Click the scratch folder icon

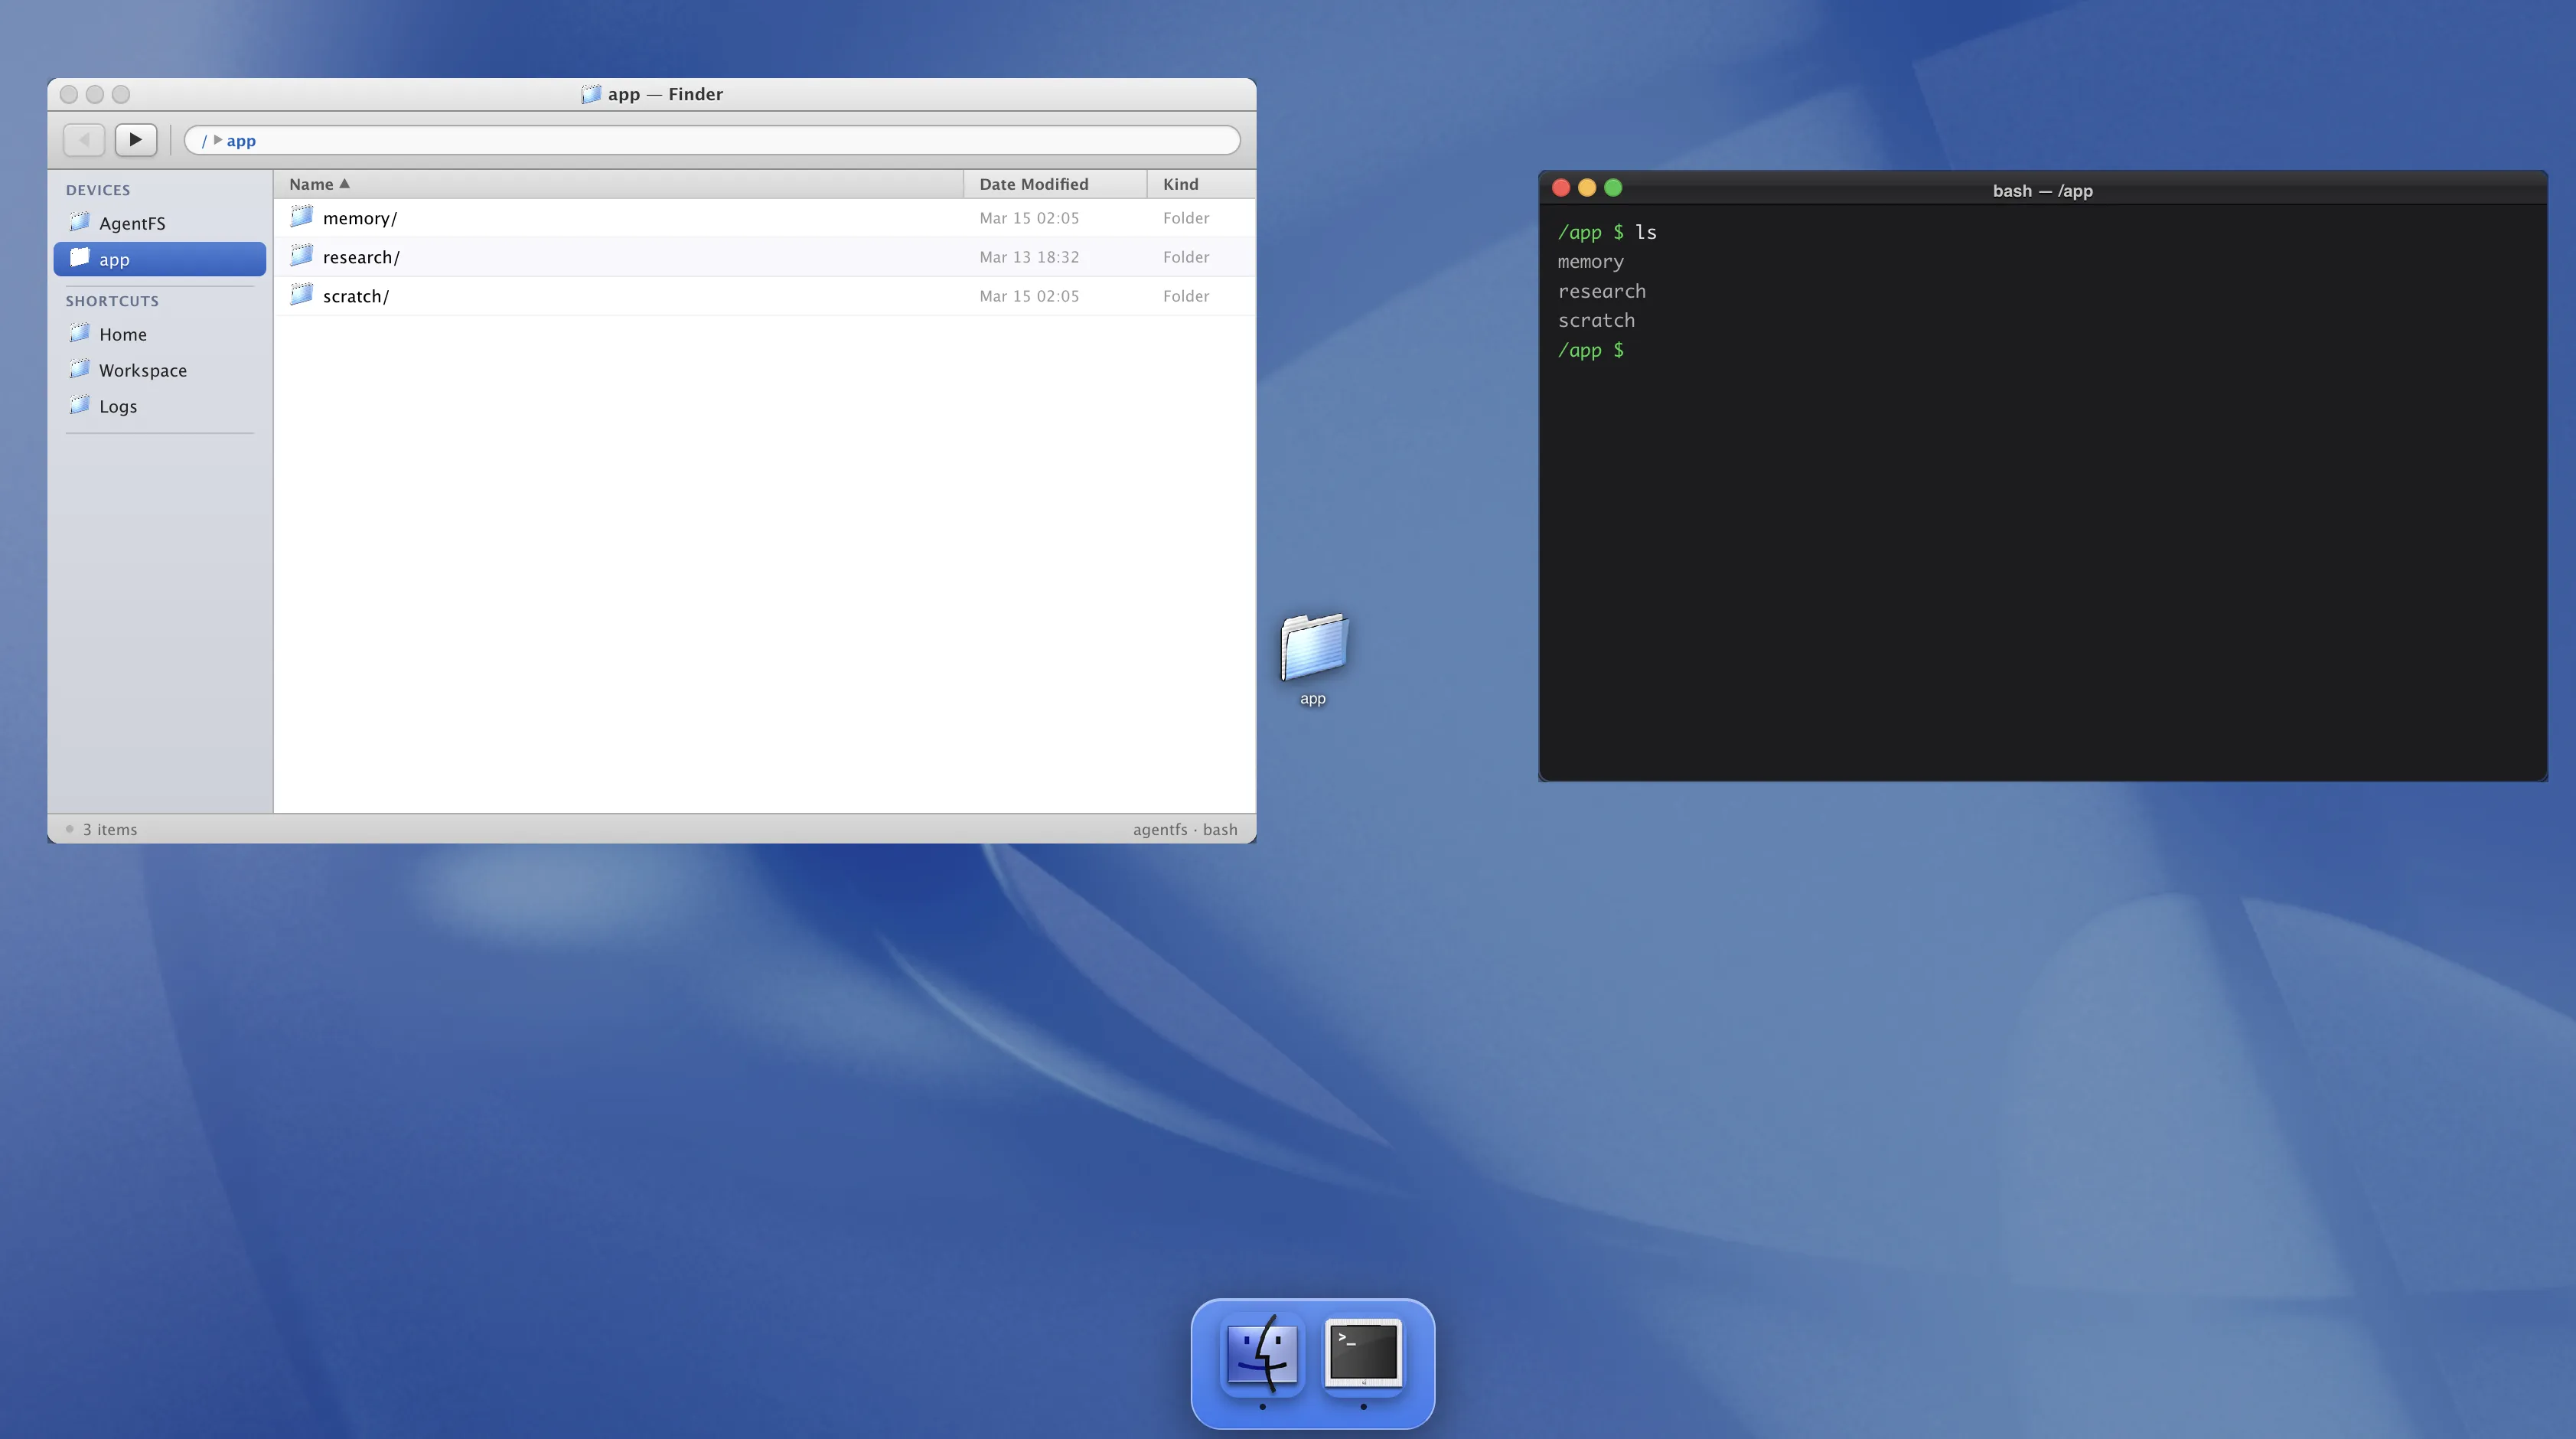pyautogui.click(x=301, y=295)
